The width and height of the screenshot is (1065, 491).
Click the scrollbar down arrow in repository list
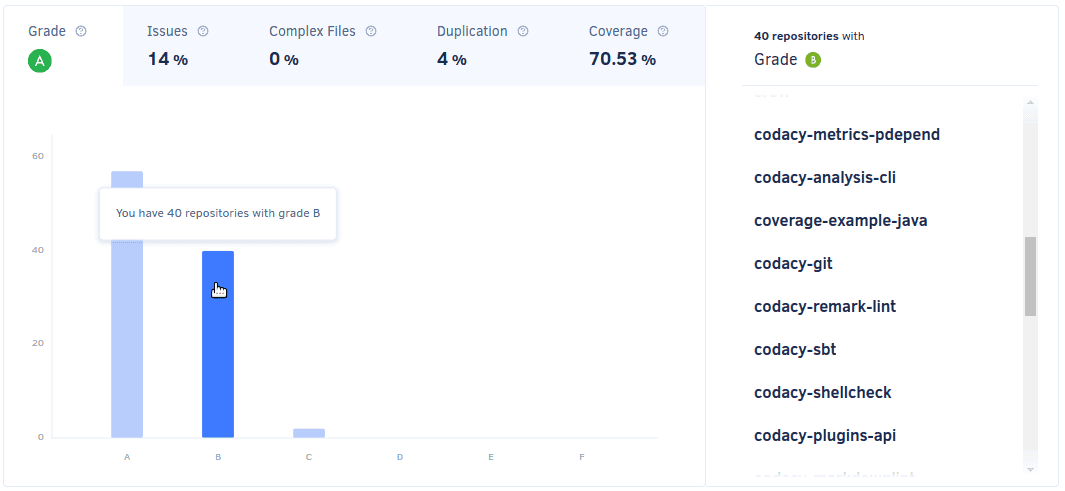[1030, 469]
